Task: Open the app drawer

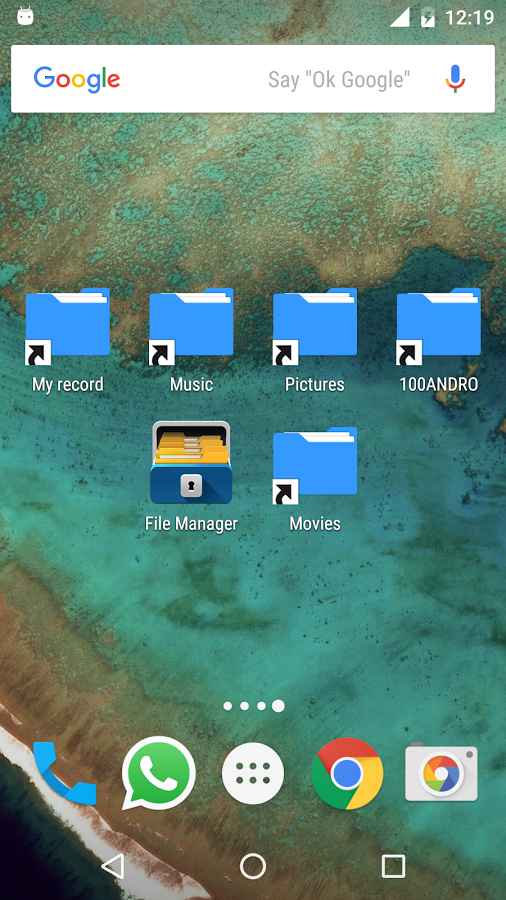Action: coord(253,773)
